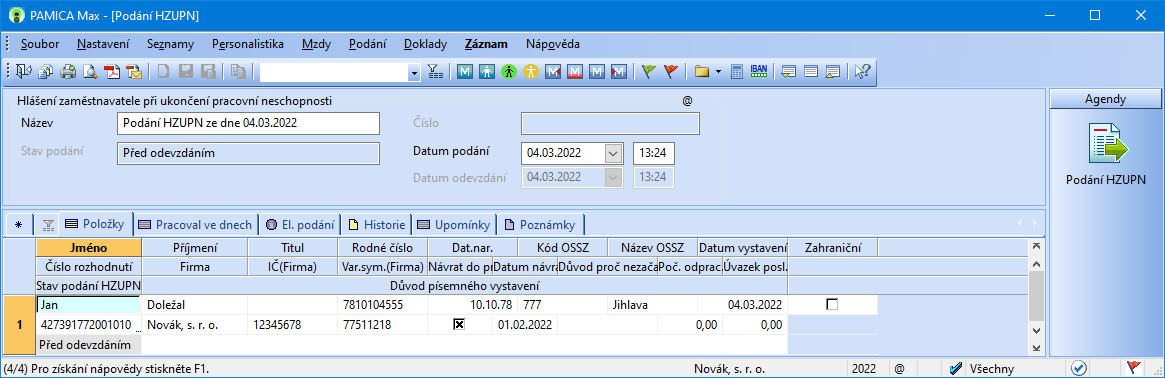1165x378 pixels.
Task: Switch to Historie tab
Action: (377, 224)
